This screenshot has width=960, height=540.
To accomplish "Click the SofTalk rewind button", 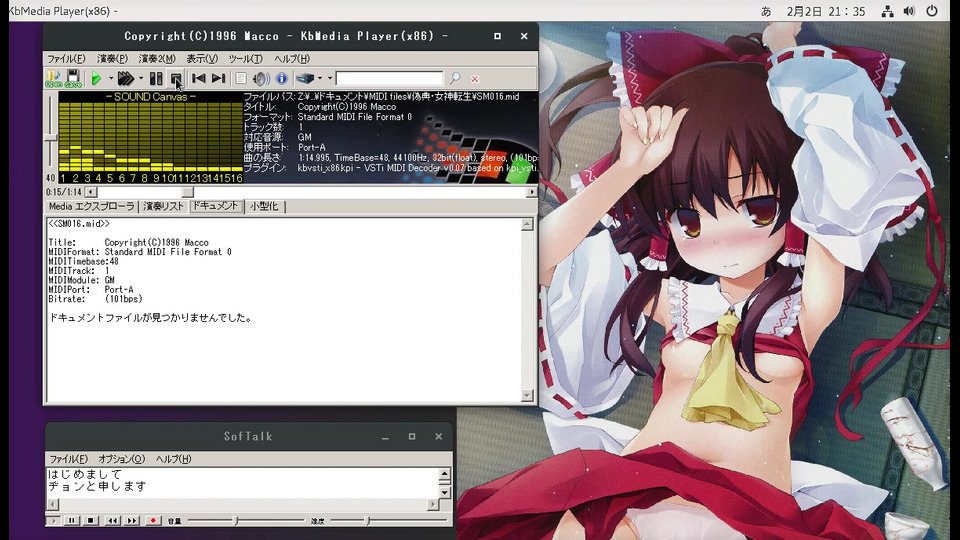I will pyautogui.click(x=113, y=521).
